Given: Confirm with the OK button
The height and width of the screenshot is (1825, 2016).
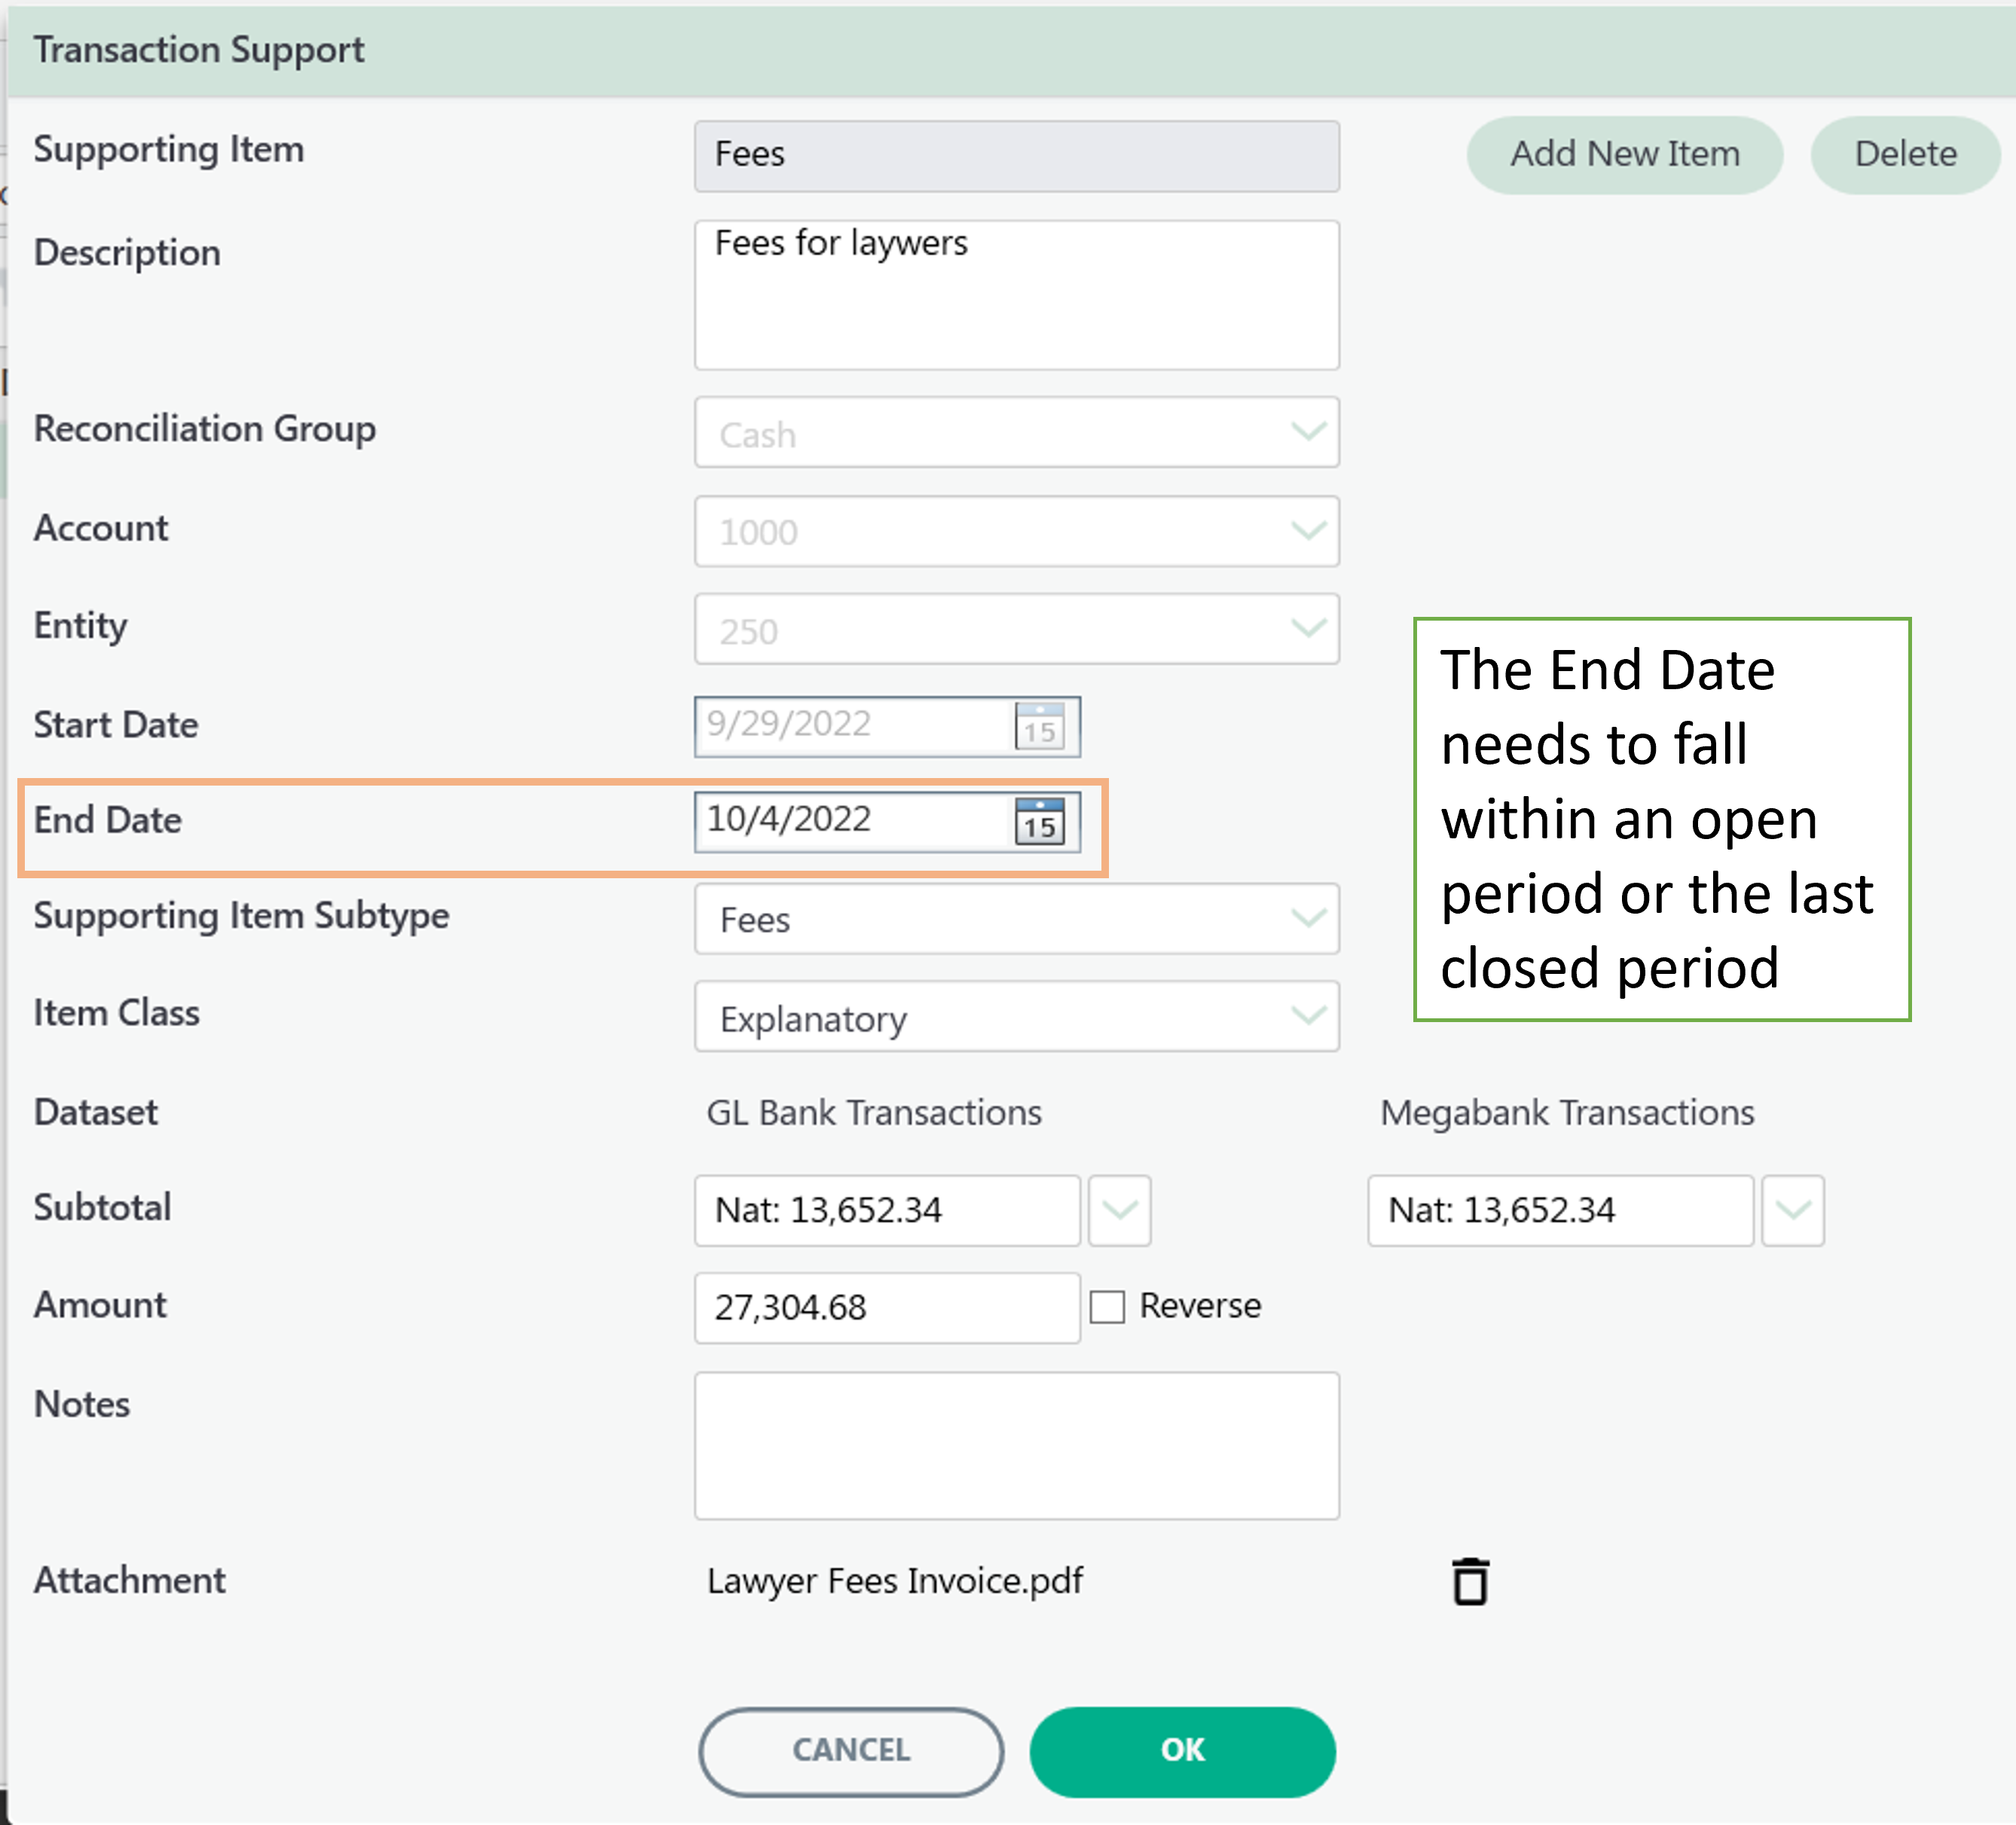Looking at the screenshot, I should pos(1183,1751).
